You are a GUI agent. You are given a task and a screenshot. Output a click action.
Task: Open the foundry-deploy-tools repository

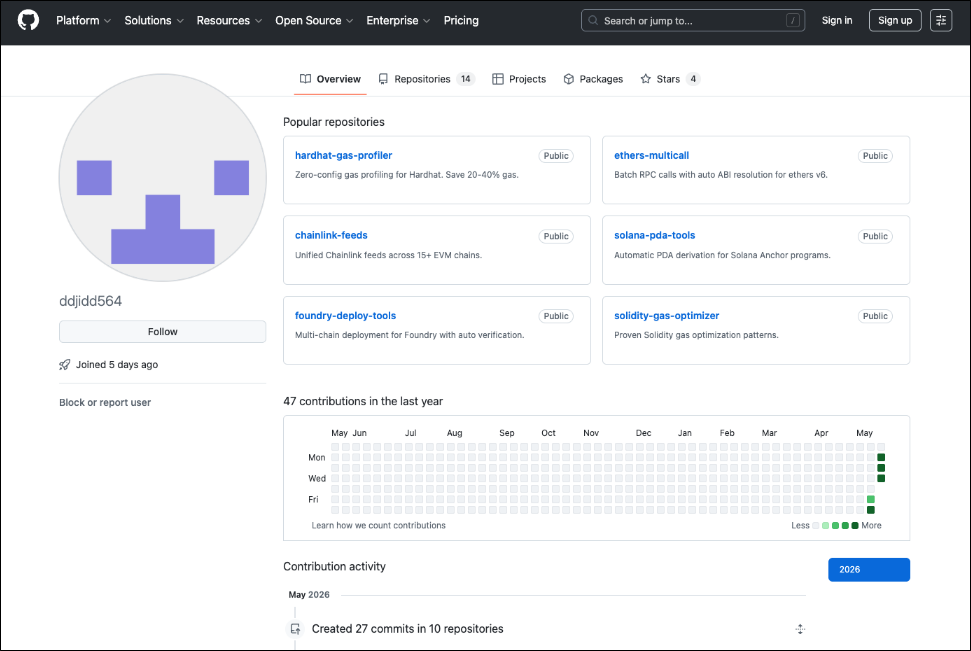[x=346, y=315]
